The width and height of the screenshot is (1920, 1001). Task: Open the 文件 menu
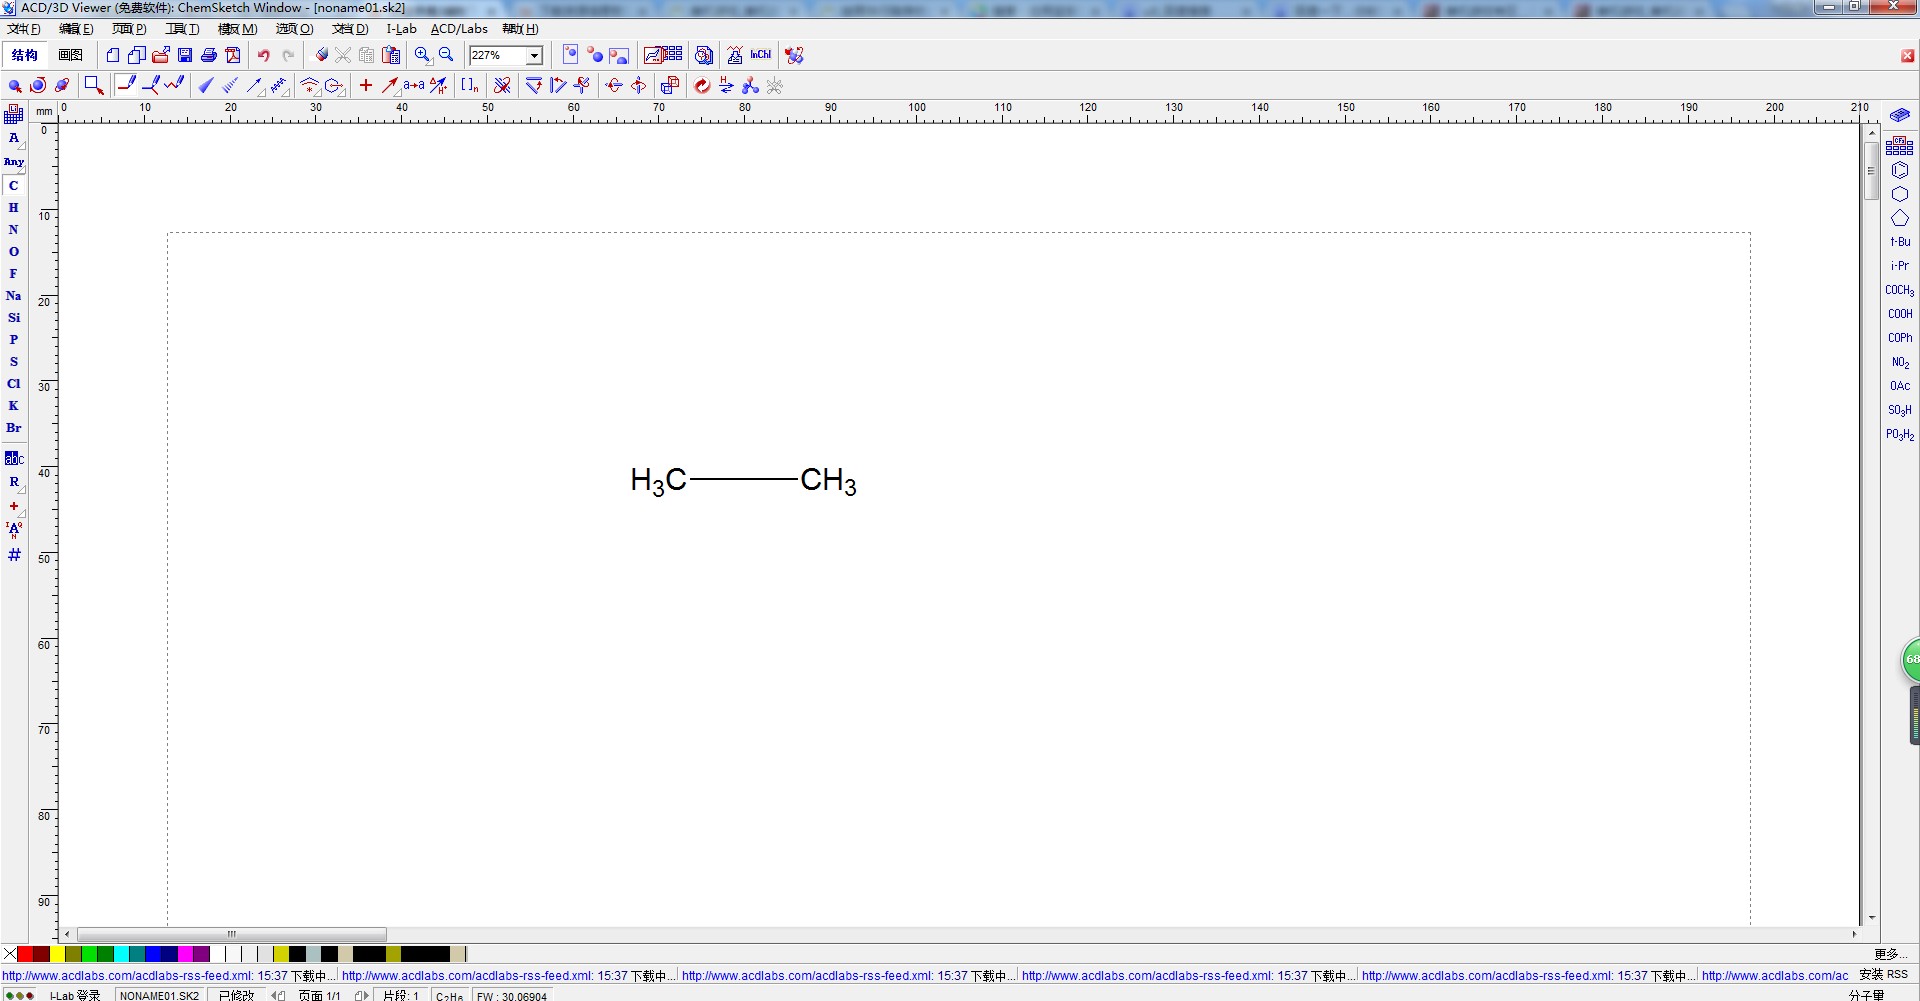(22, 29)
